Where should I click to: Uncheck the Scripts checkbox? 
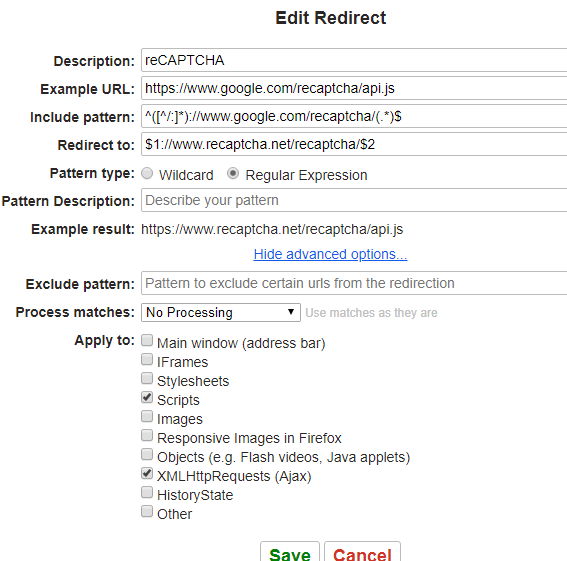pyautogui.click(x=147, y=397)
